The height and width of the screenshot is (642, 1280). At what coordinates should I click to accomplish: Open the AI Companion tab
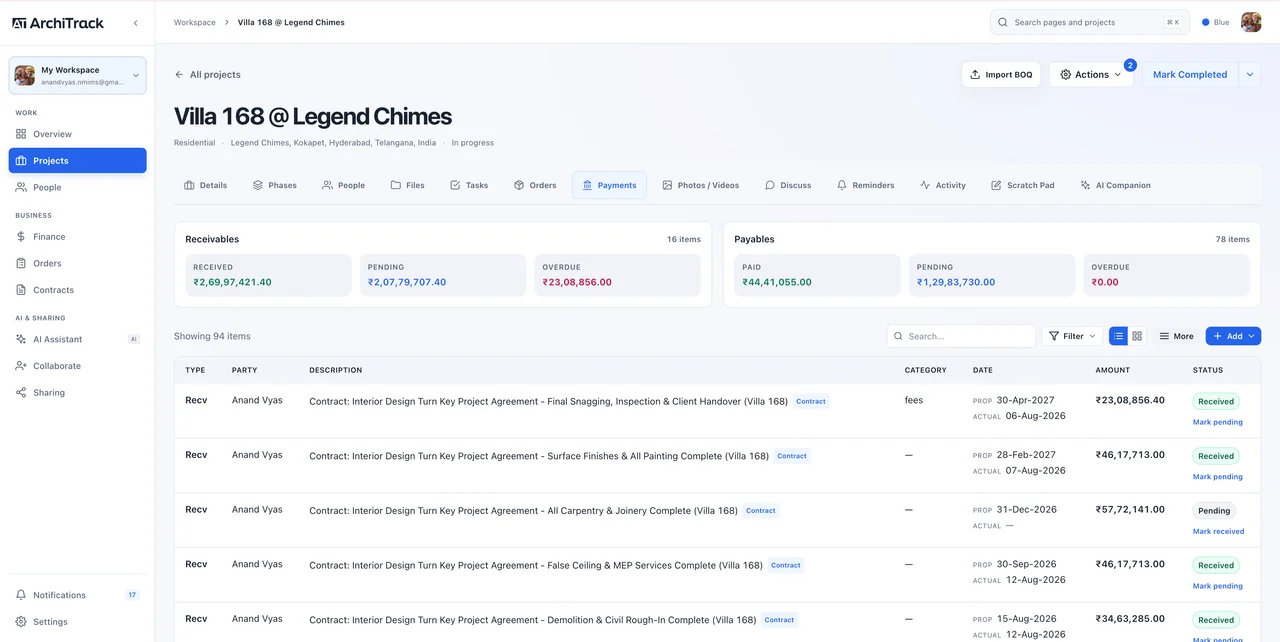(x=1116, y=185)
